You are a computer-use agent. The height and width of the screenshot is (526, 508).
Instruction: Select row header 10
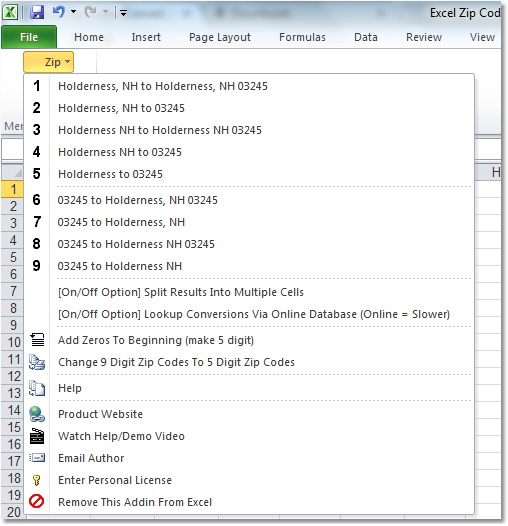pos(12,342)
